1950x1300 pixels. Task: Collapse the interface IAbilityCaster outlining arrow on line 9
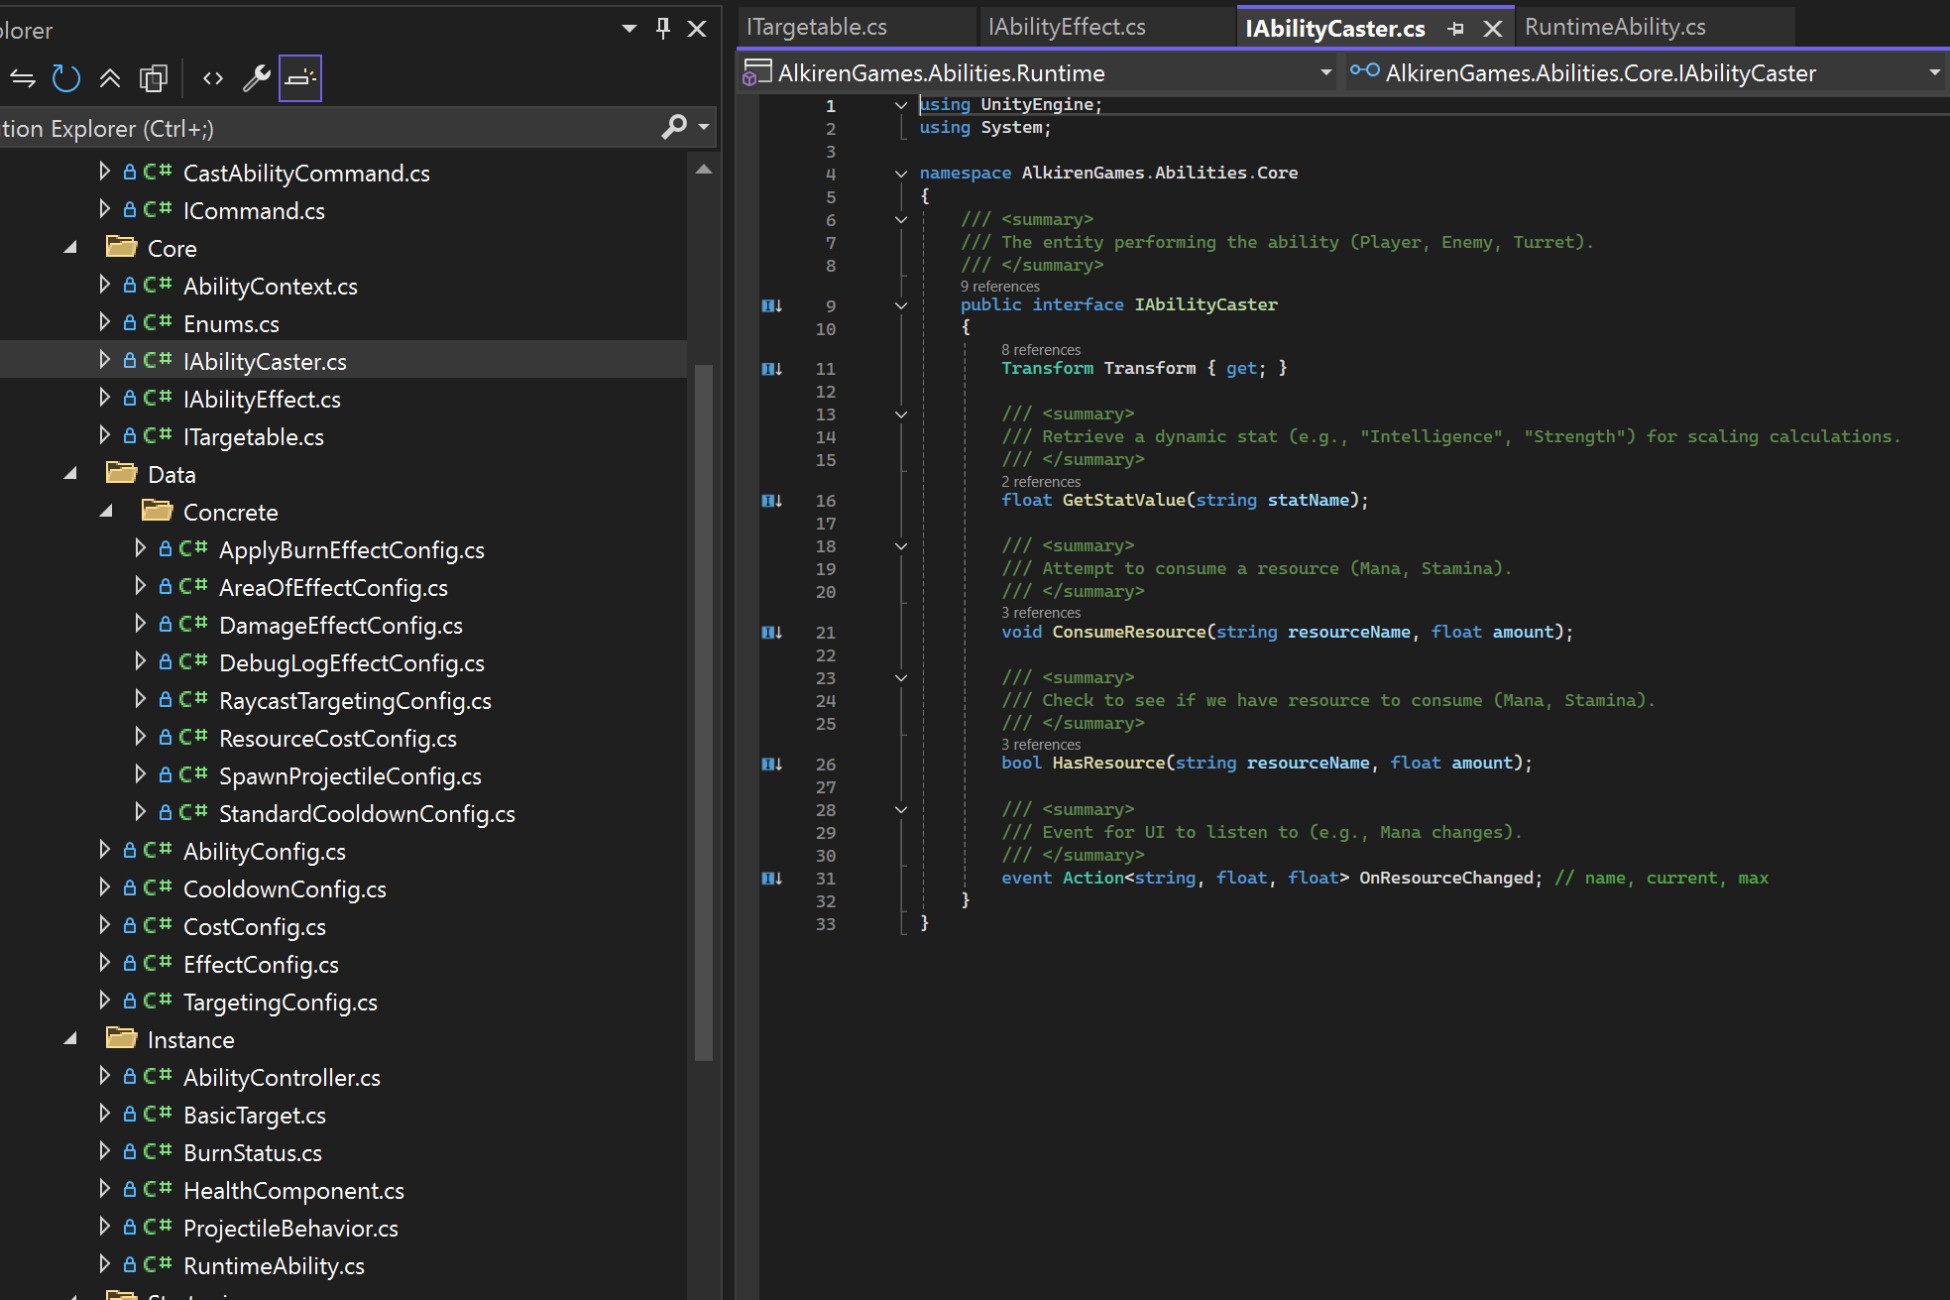click(901, 306)
